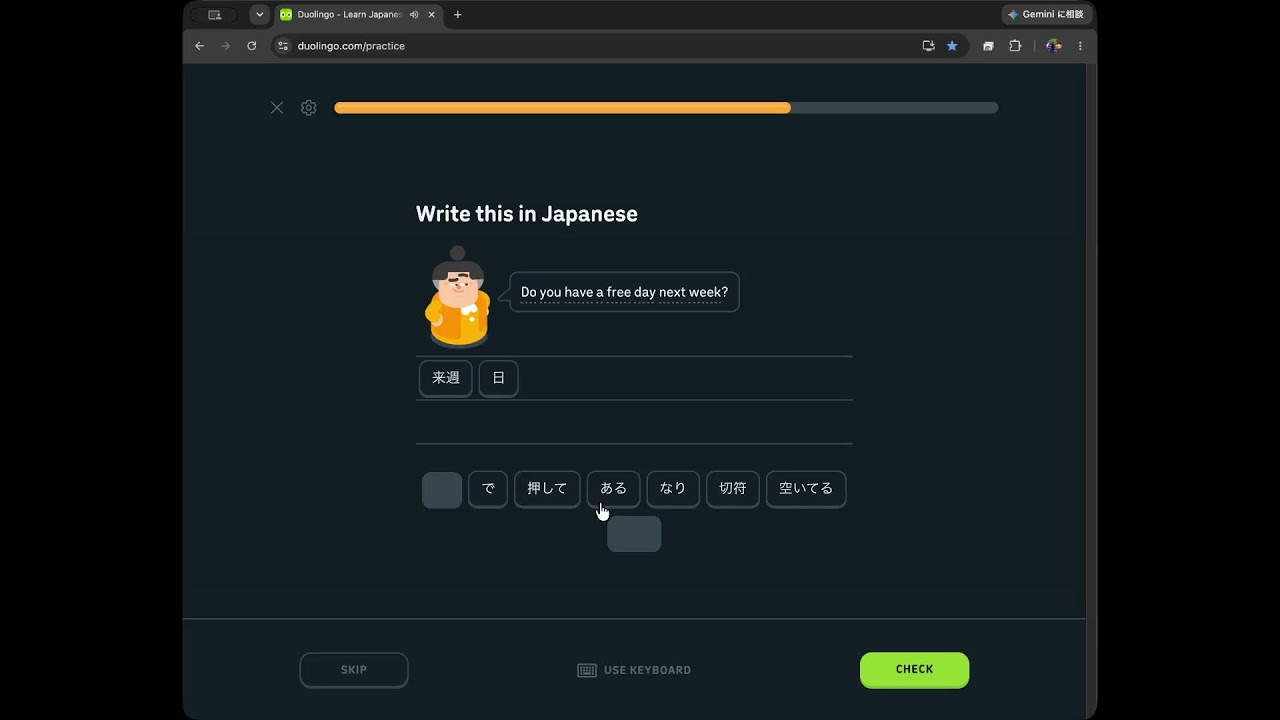This screenshot has height=720, width=1280.
Task: Open the browser profile avatar
Action: pos(1053,46)
